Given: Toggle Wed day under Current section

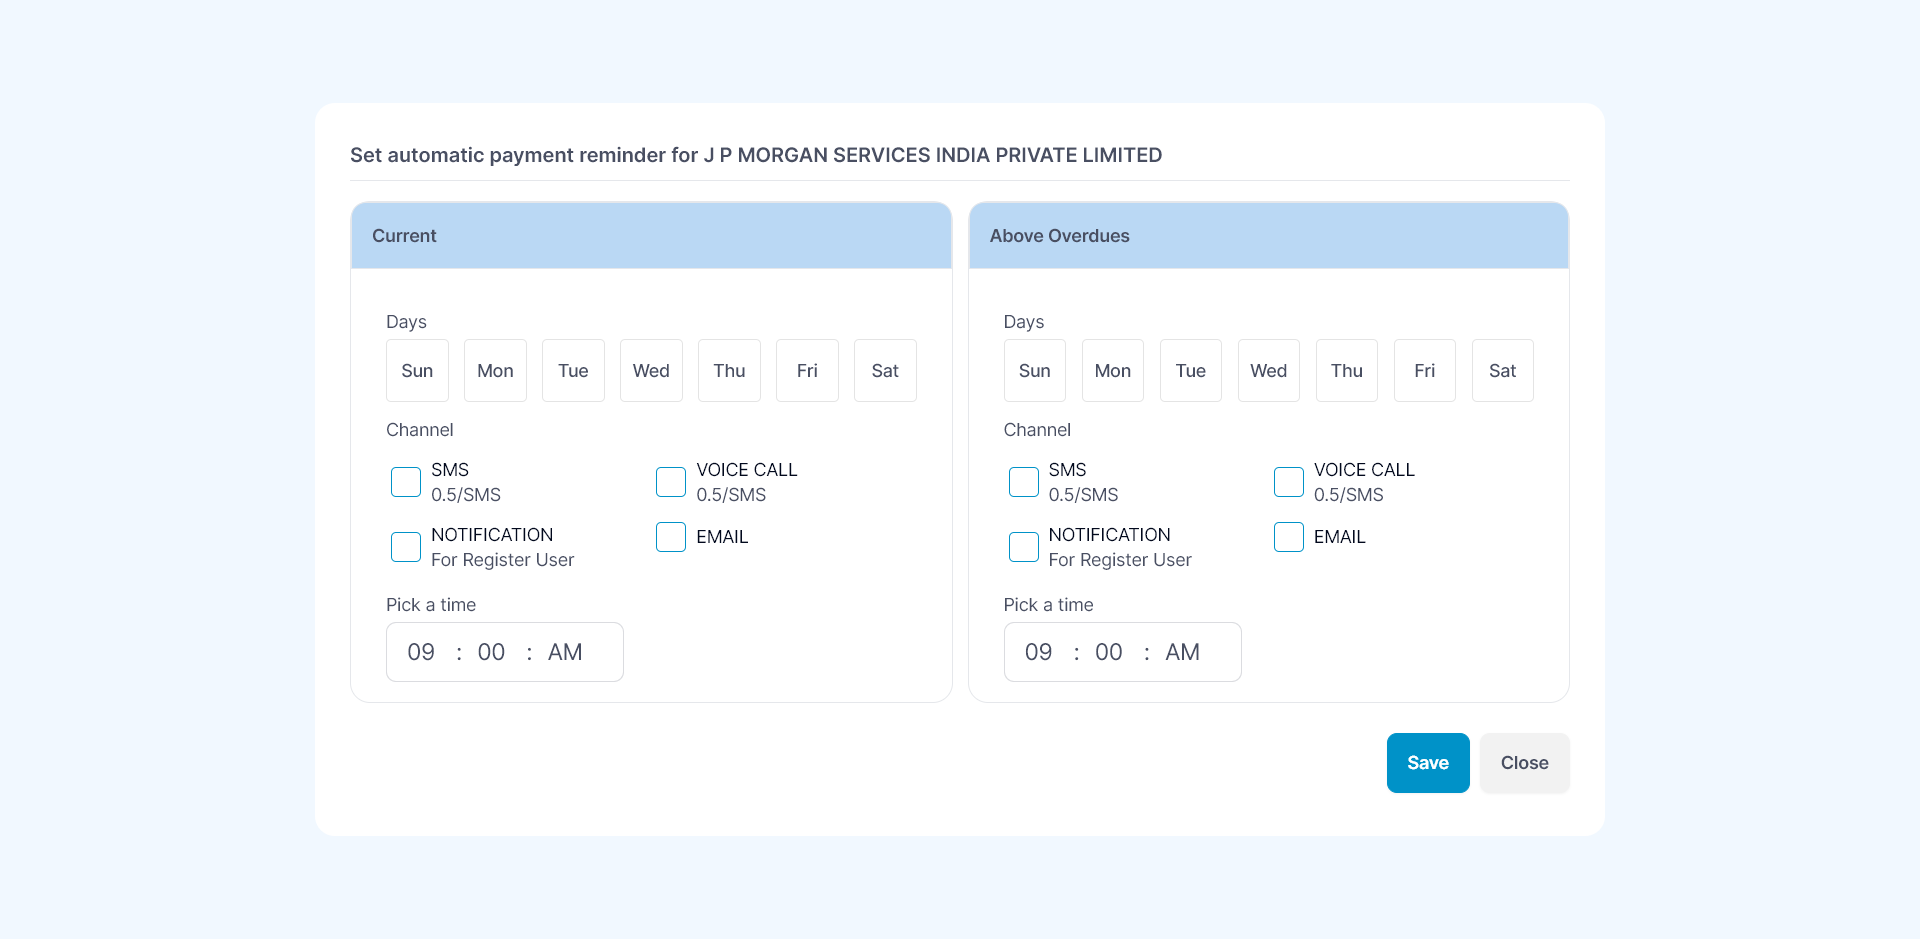Looking at the screenshot, I should pyautogui.click(x=651, y=371).
